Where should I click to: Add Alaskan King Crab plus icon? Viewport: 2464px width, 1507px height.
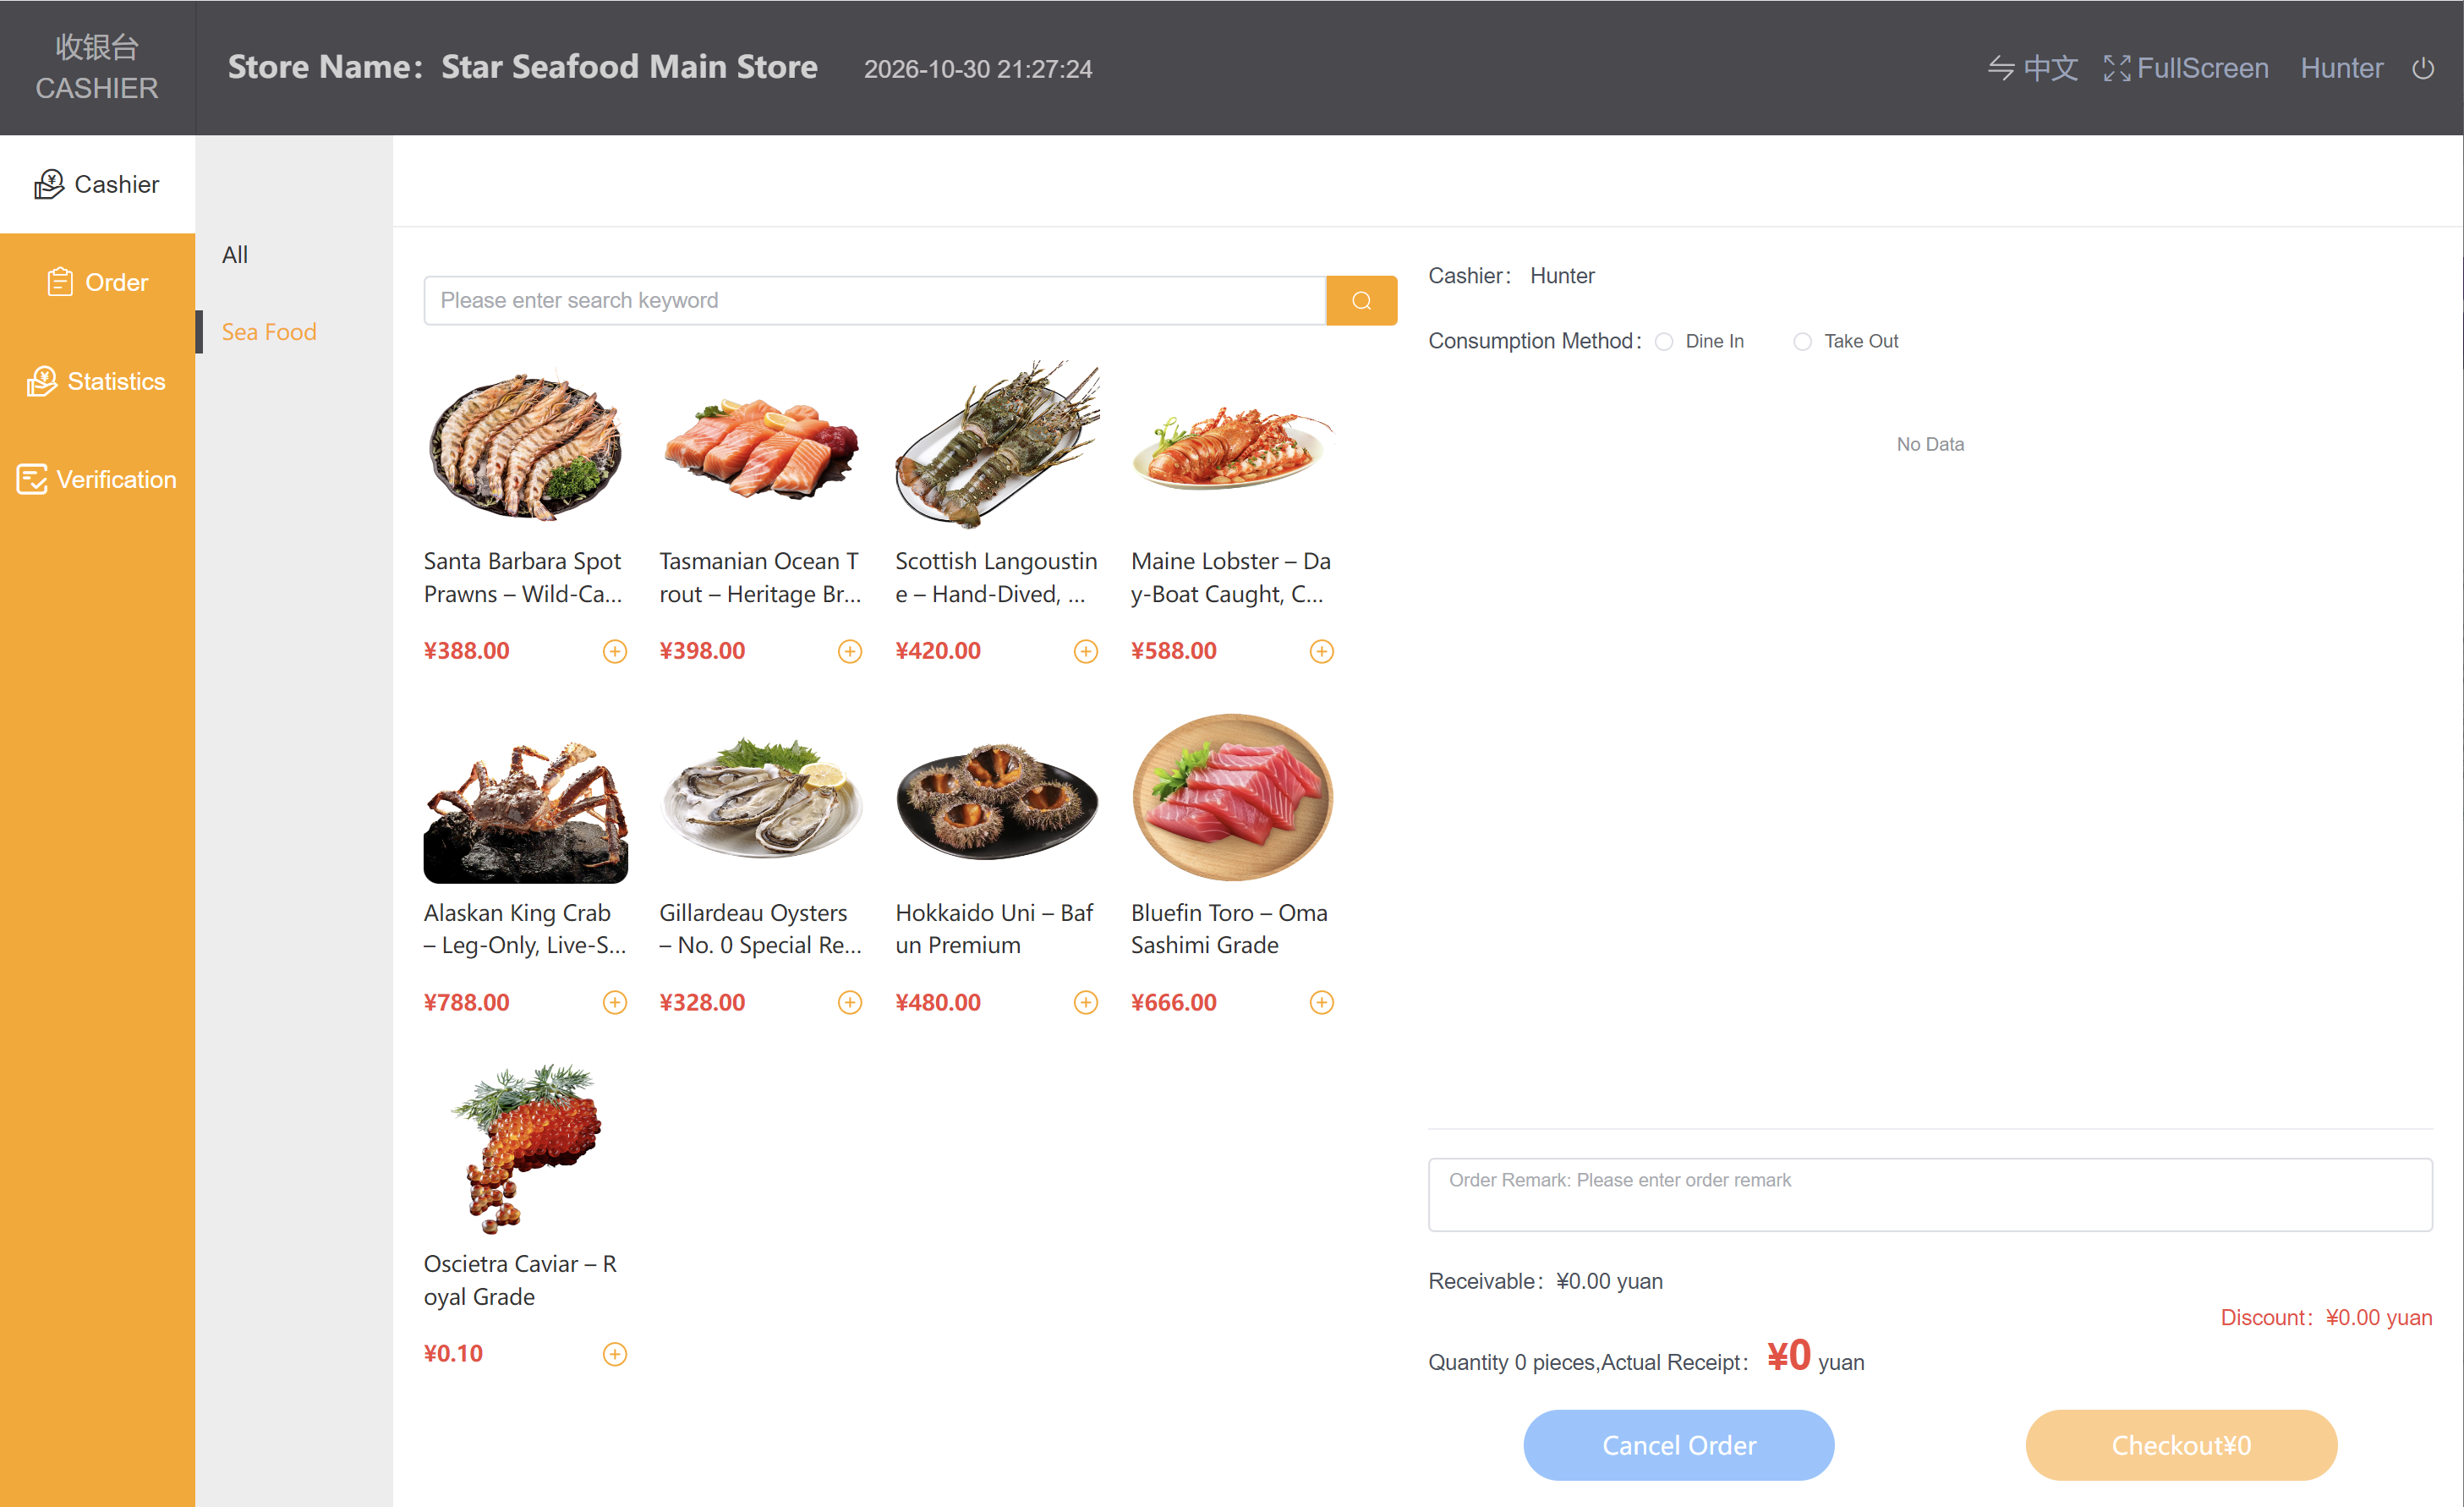click(614, 1003)
